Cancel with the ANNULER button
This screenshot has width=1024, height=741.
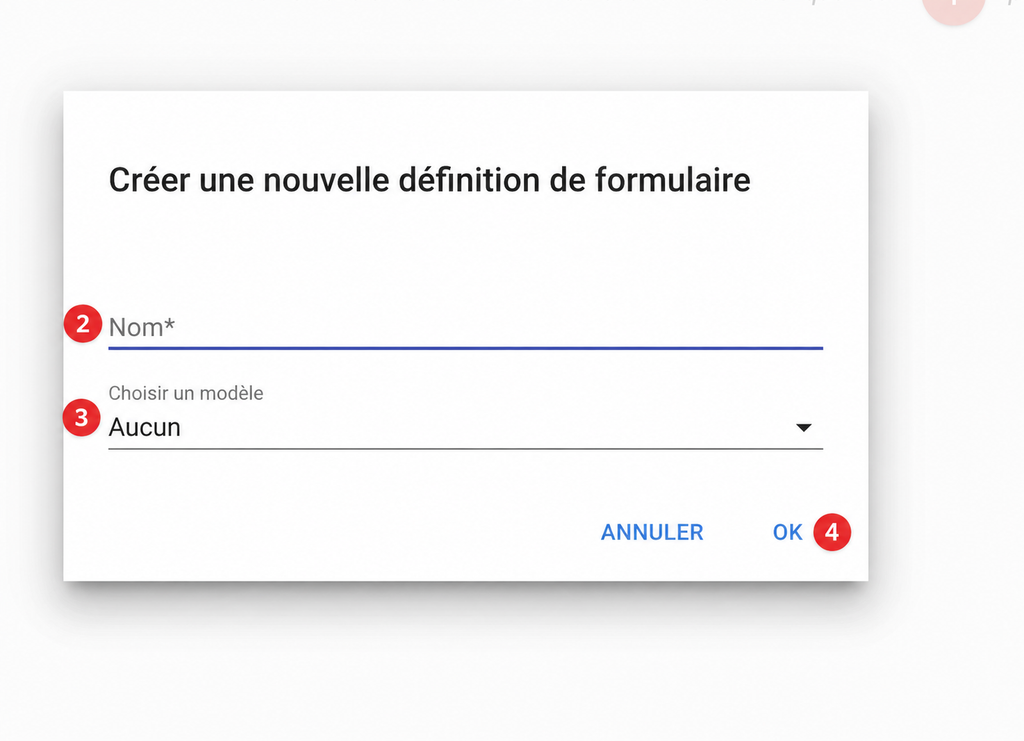652,533
